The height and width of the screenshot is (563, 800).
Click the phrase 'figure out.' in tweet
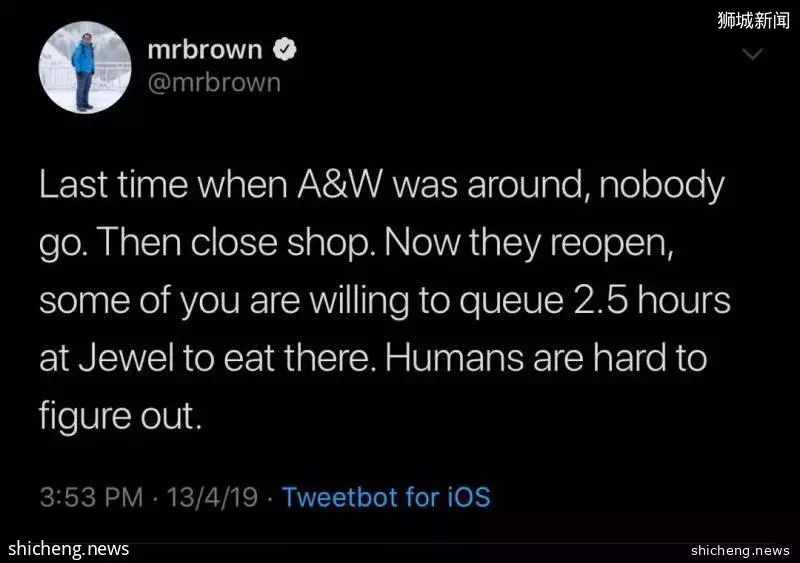(120, 417)
